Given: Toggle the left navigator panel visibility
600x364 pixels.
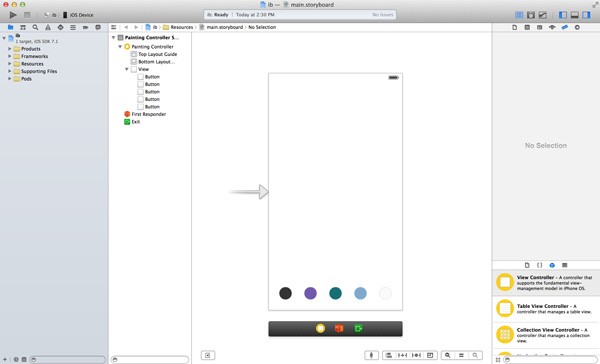Looking at the screenshot, I should 563,15.
